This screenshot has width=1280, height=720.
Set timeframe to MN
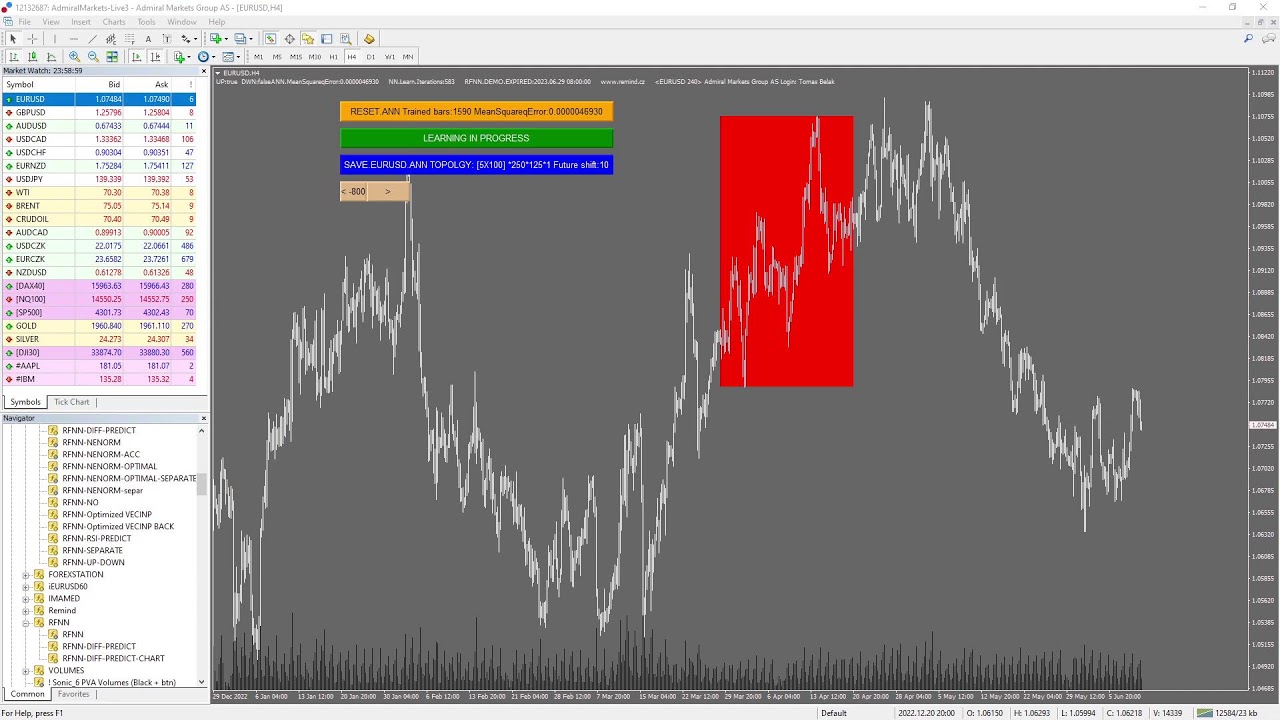[408, 57]
